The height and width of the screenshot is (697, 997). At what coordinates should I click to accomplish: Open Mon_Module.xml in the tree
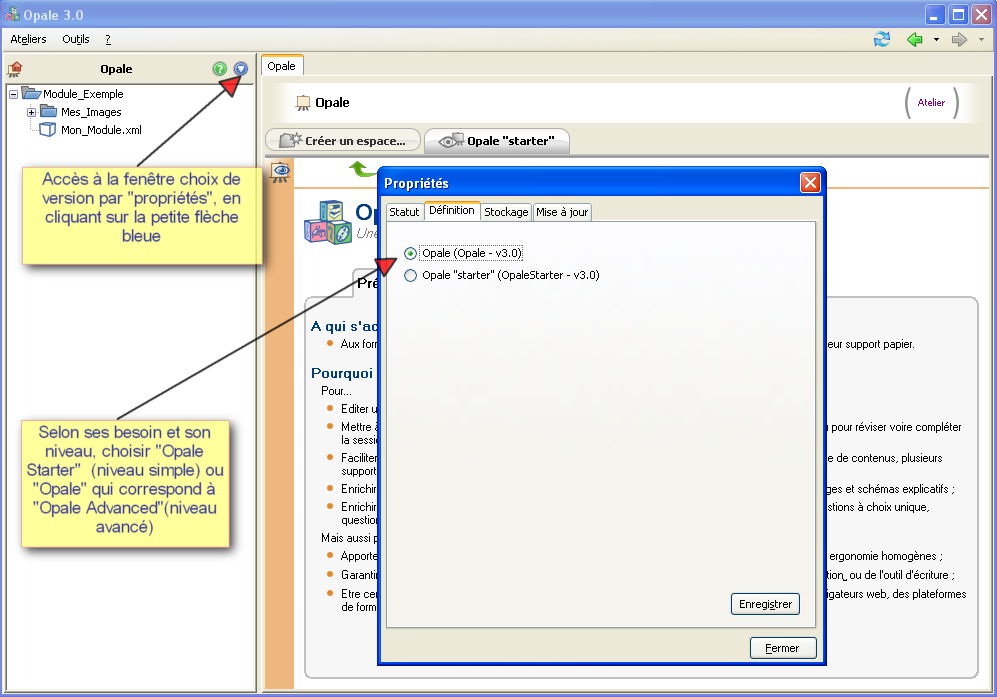pyautogui.click(x=101, y=130)
